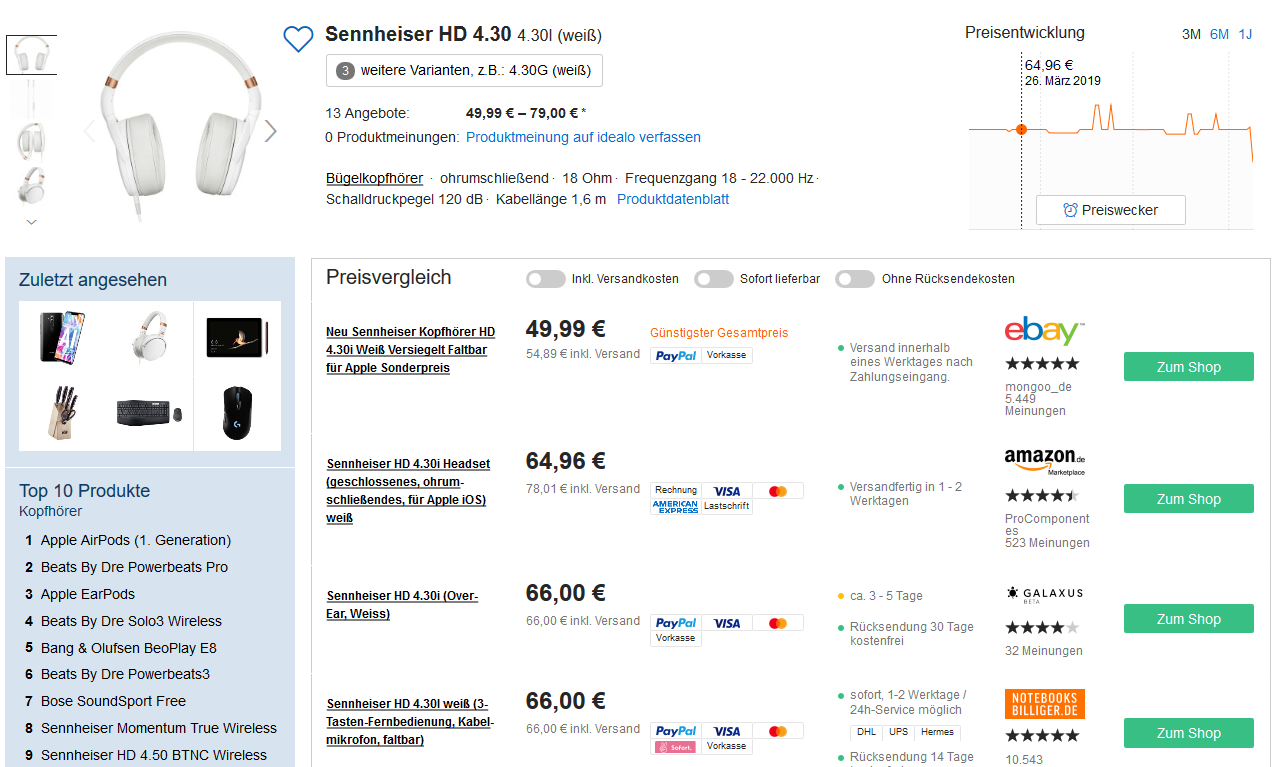Switch price chart to 3M
Image resolution: width=1278 pixels, height=767 pixels.
(x=1191, y=34)
